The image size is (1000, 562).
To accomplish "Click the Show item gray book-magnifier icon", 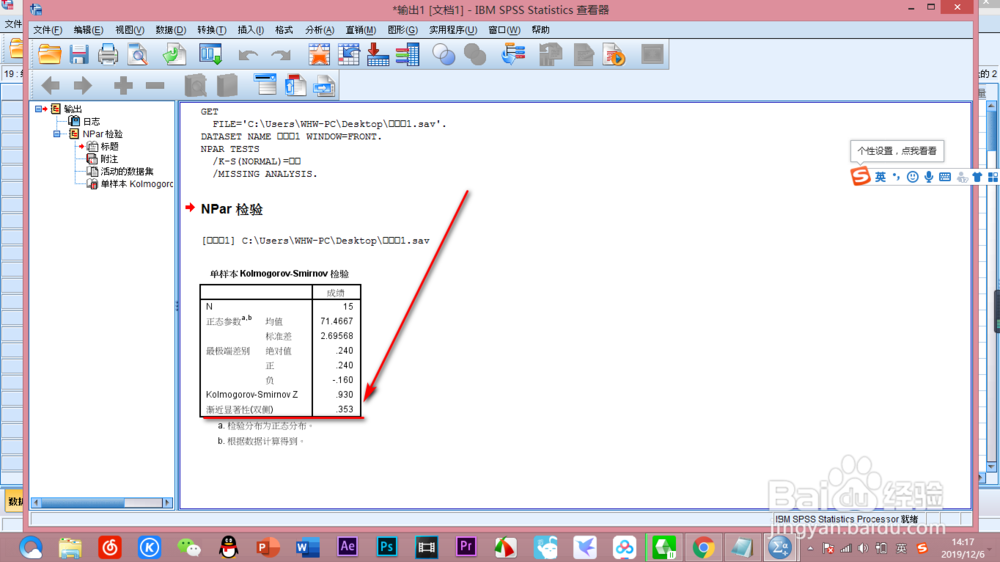I will tap(195, 85).
